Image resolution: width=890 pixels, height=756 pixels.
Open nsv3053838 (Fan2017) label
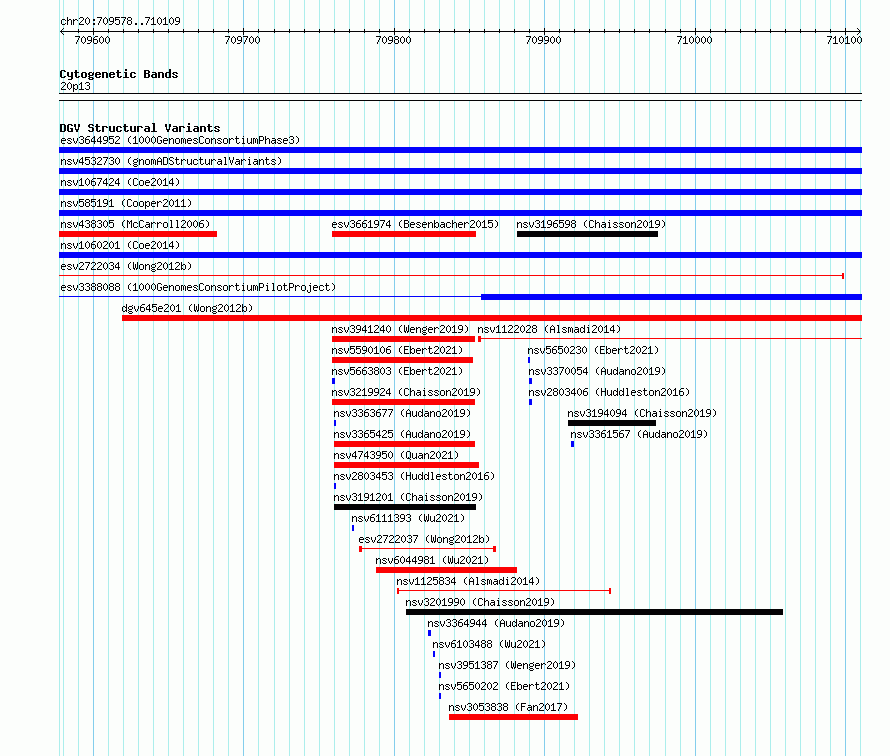coord(508,707)
